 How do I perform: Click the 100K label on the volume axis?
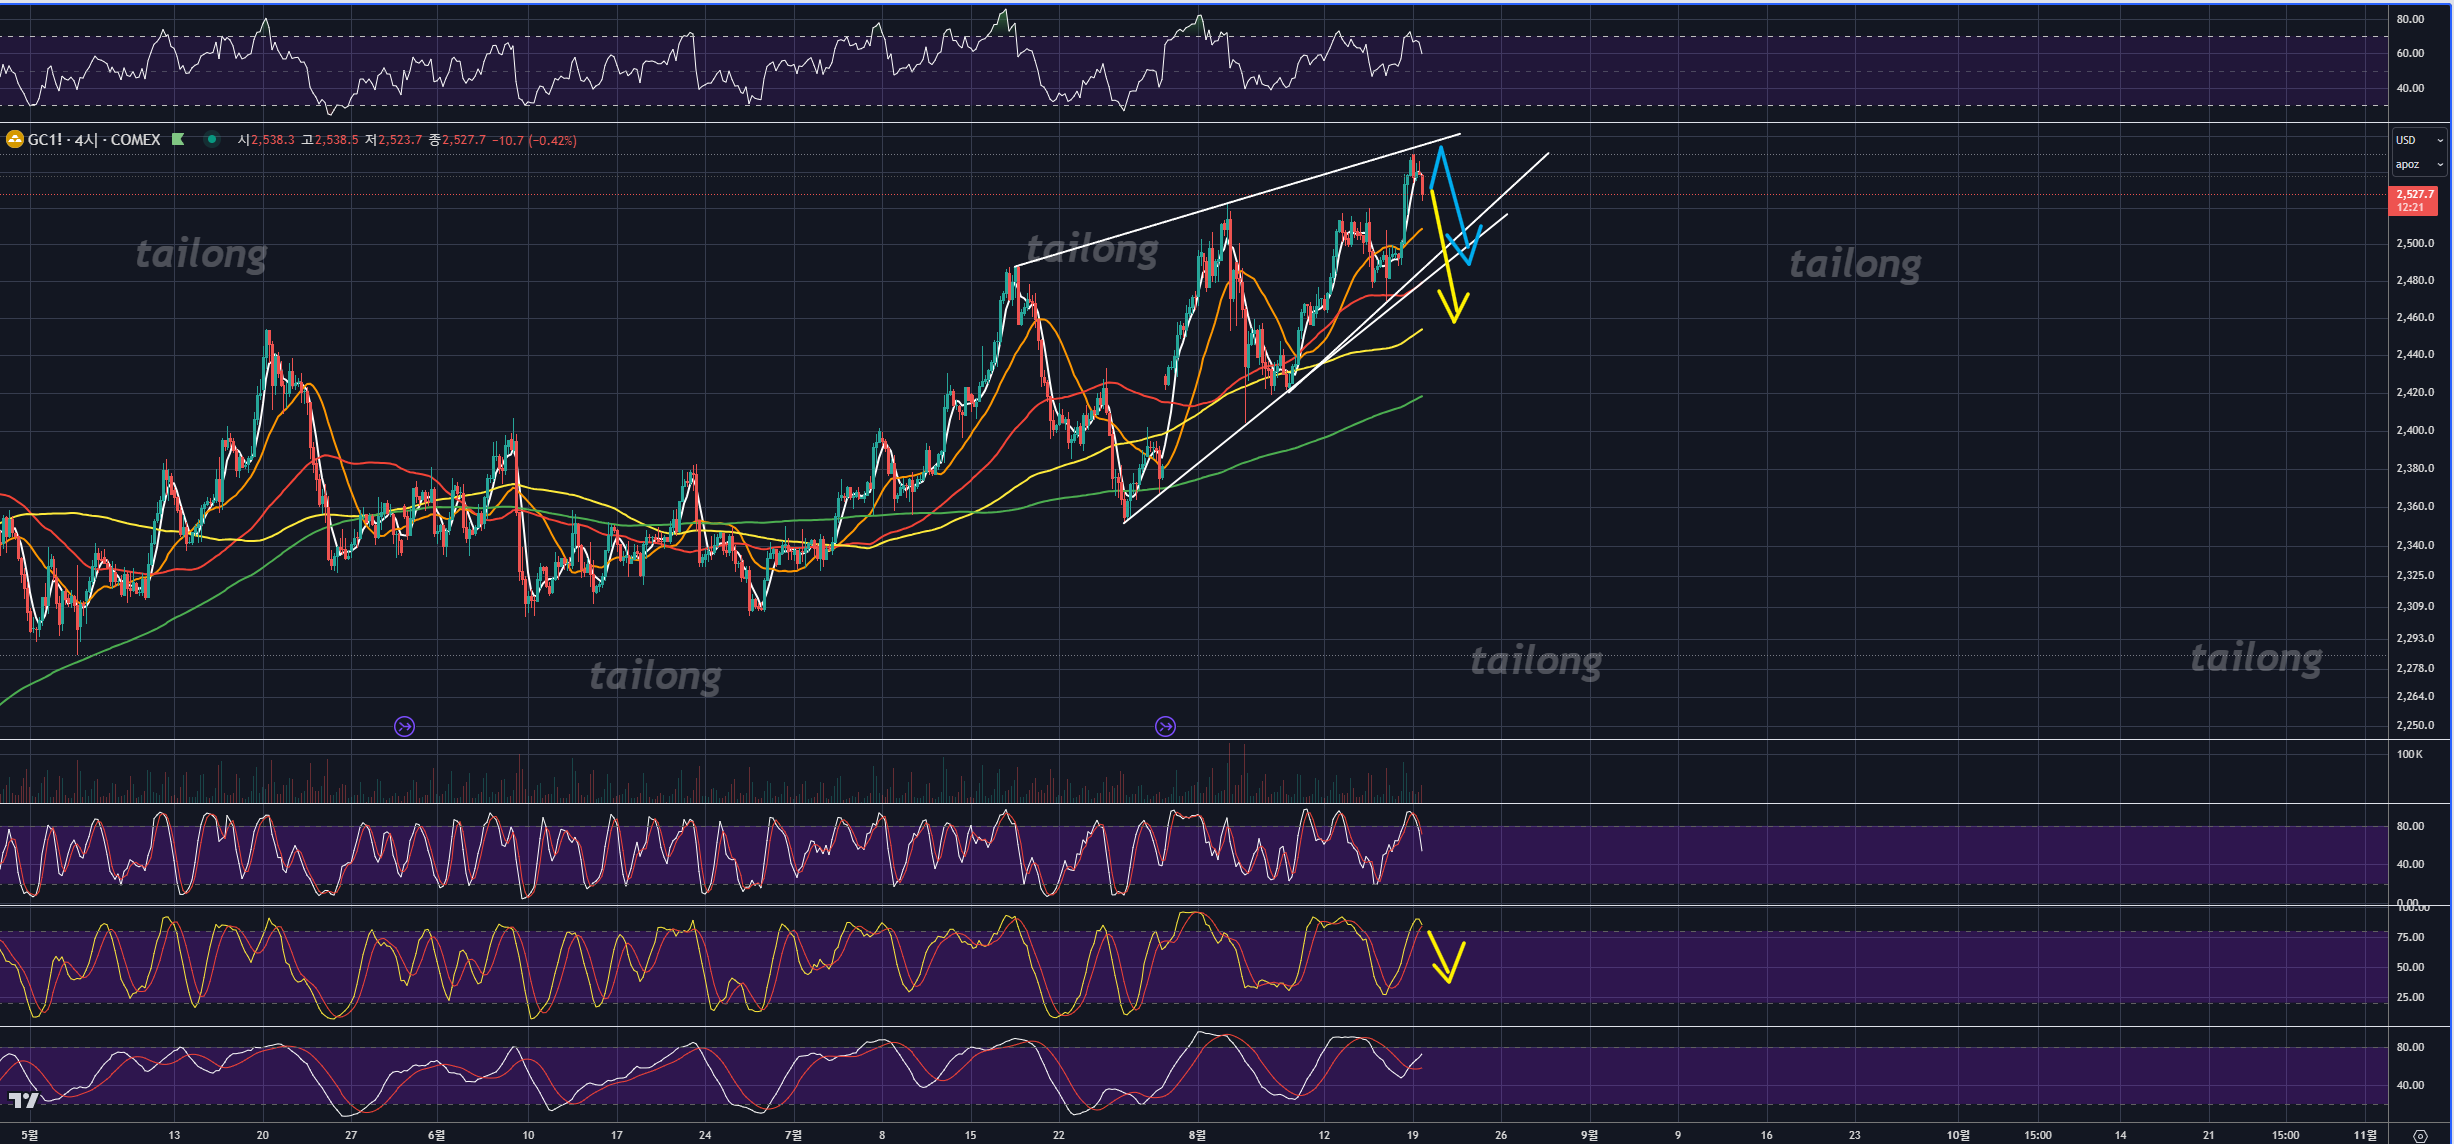(2409, 754)
